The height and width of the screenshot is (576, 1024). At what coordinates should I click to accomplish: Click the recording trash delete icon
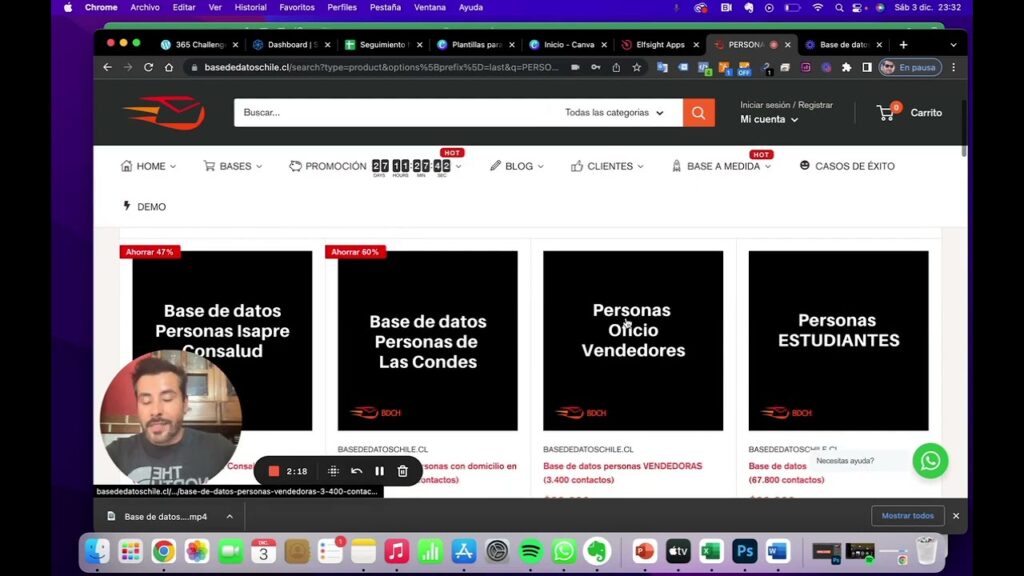402,470
